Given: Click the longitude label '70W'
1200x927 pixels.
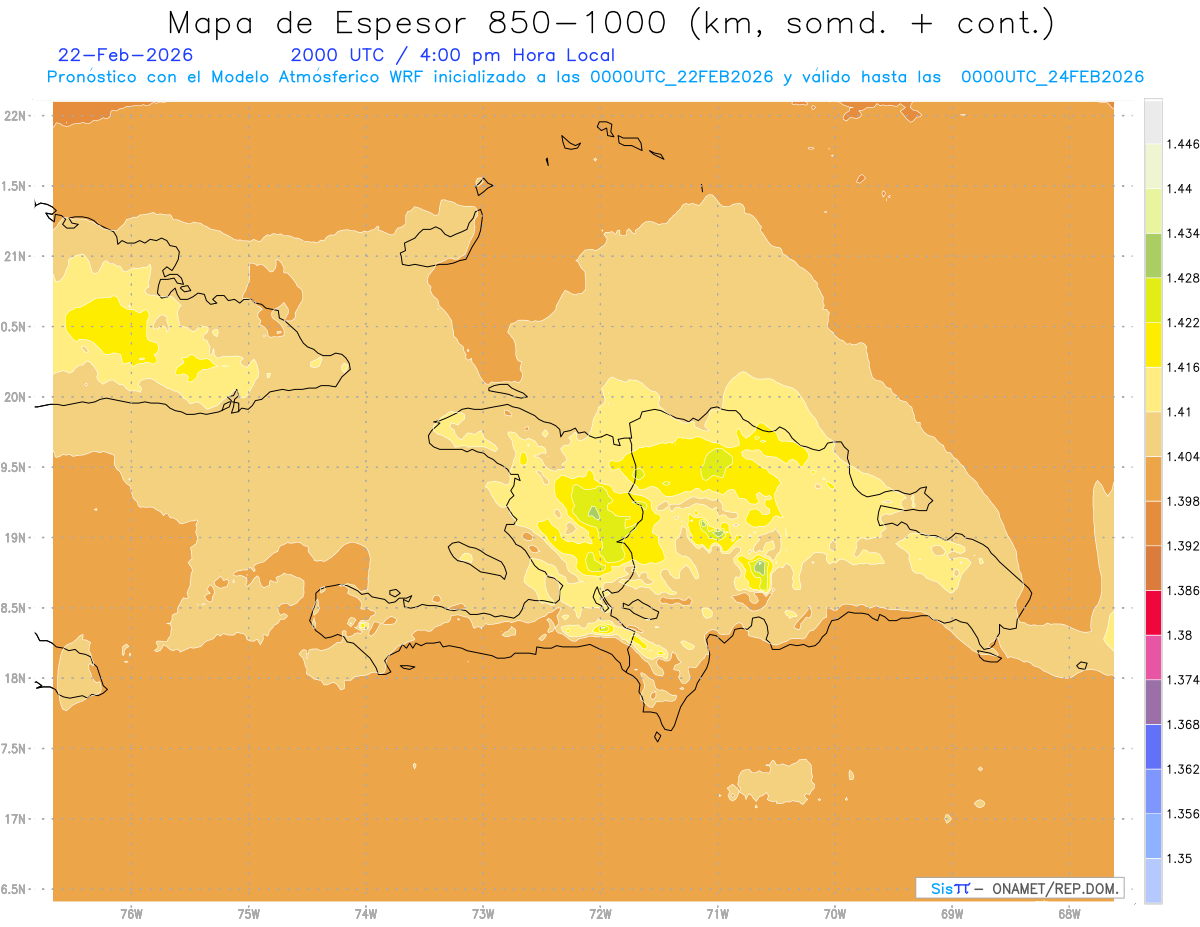Looking at the screenshot, I should point(835,914).
